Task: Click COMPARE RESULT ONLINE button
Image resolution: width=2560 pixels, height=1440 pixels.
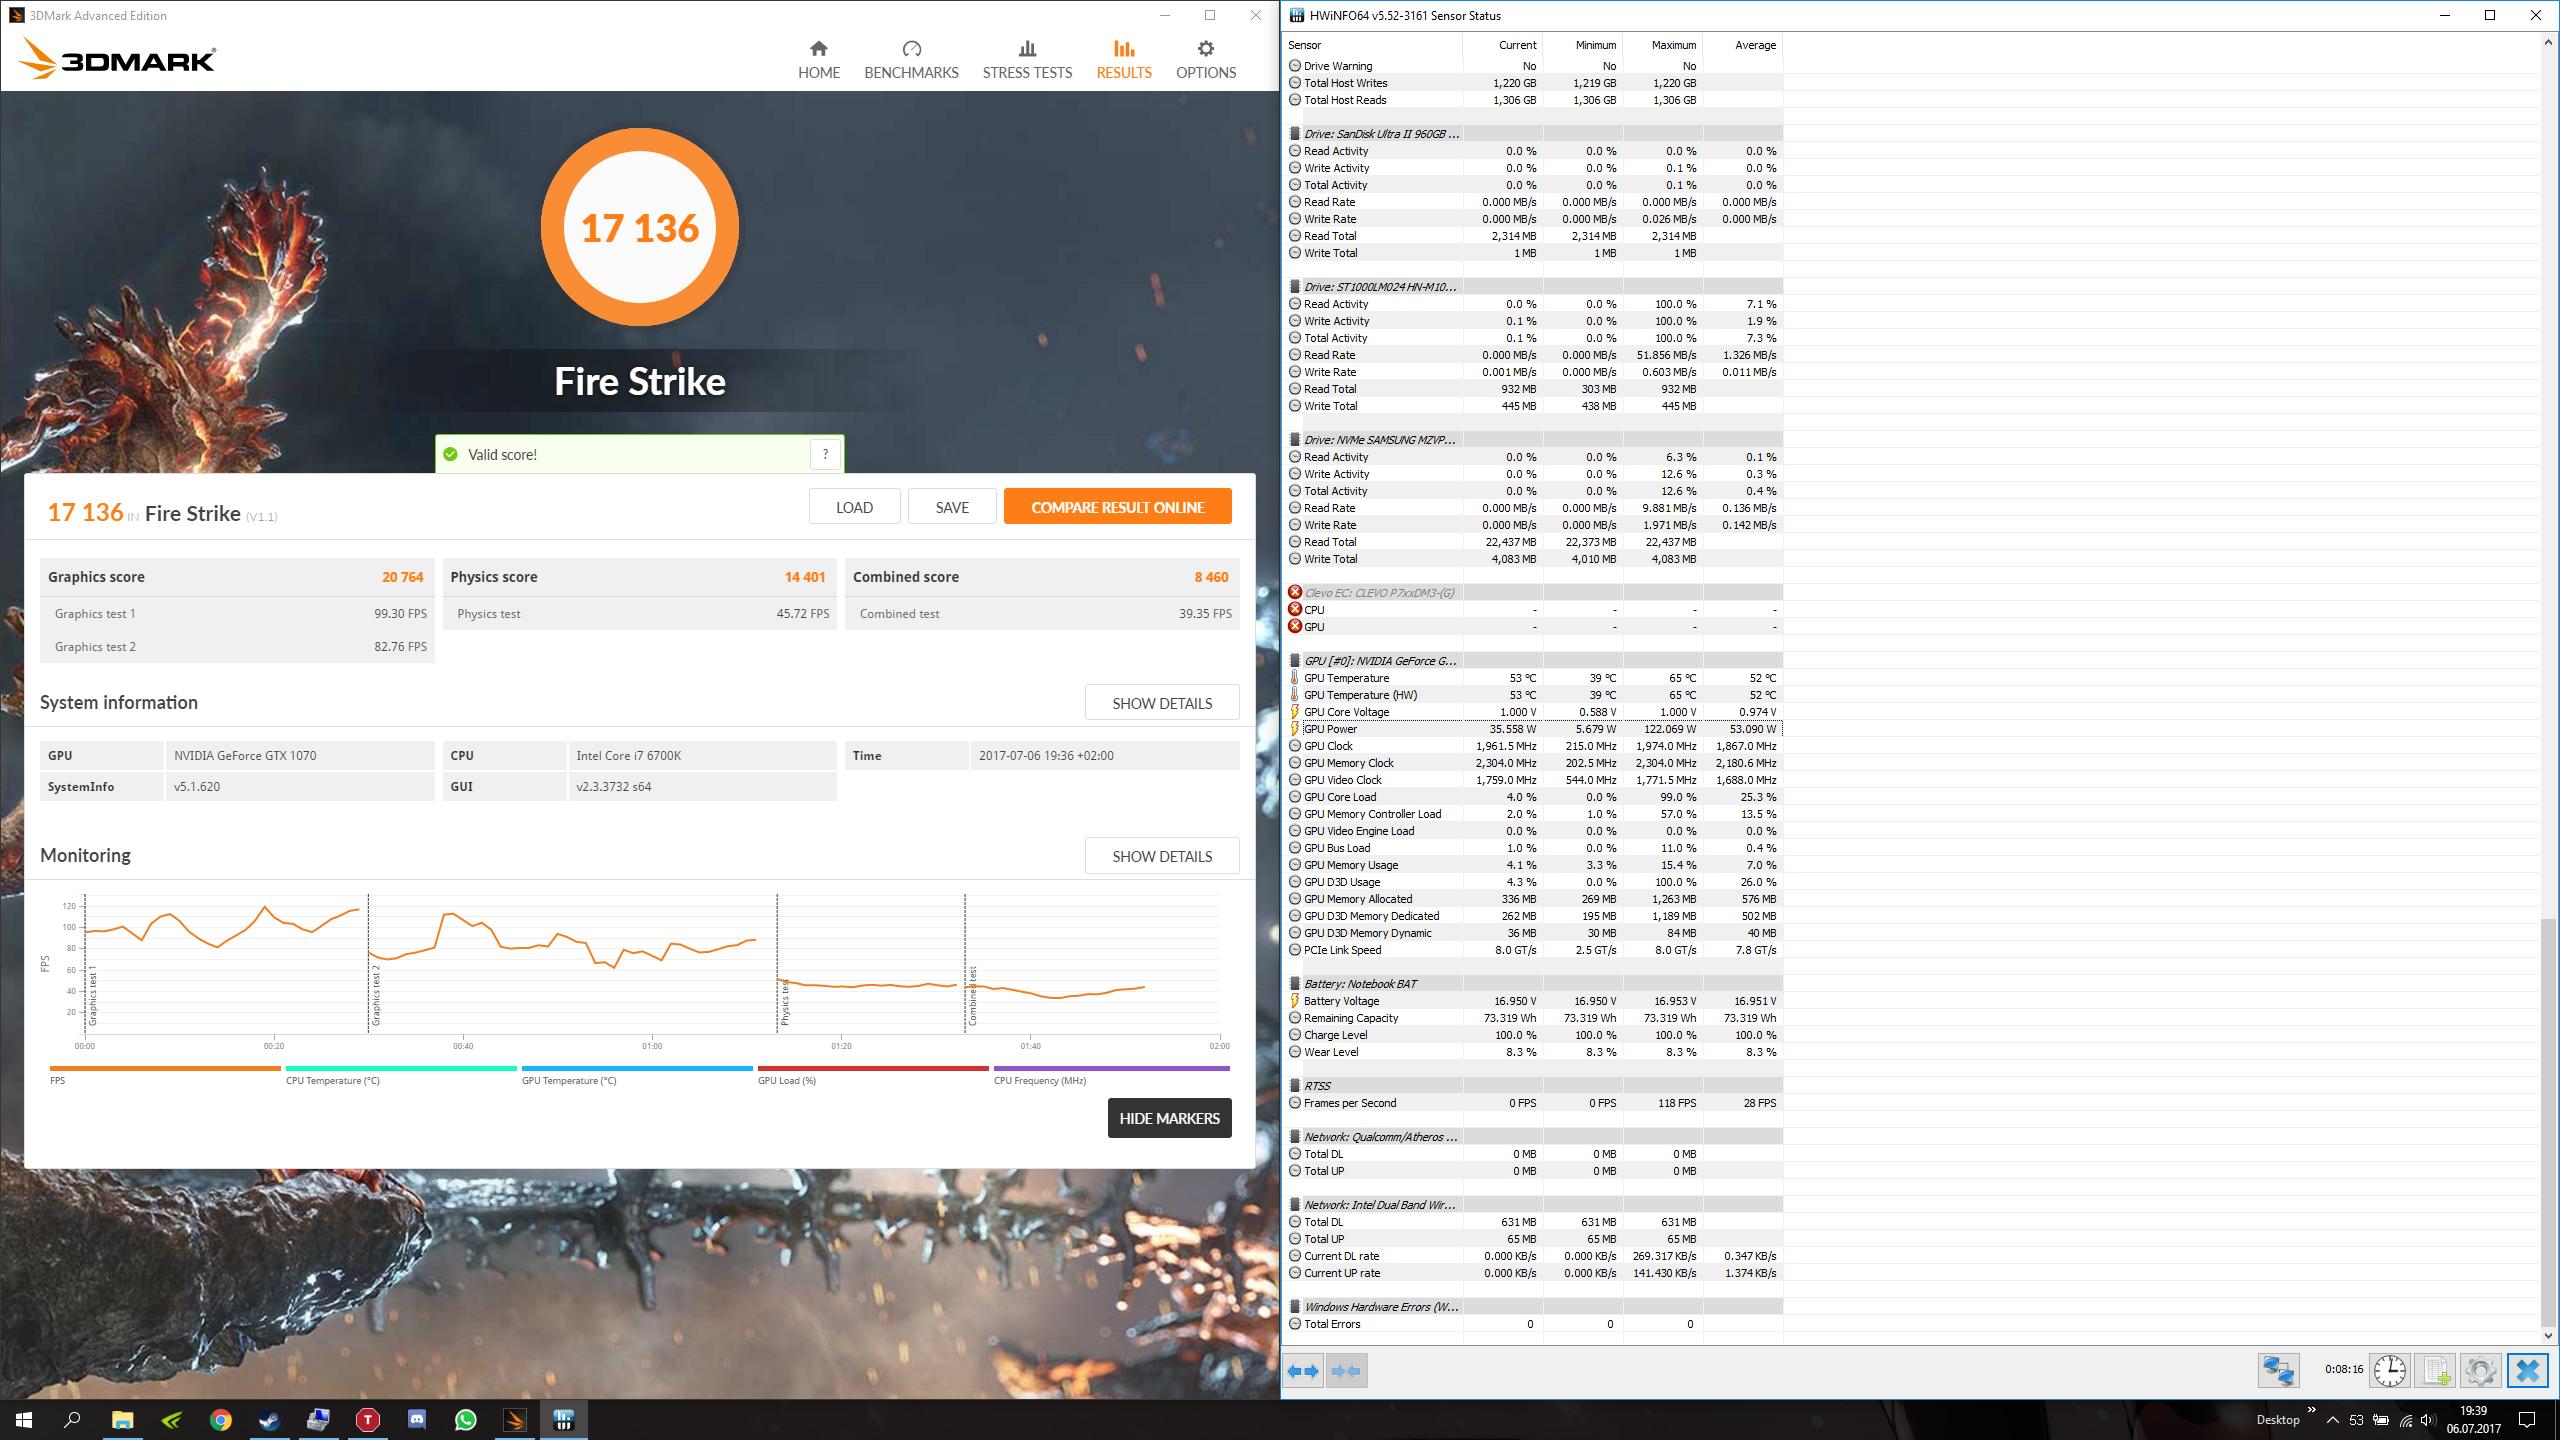Action: [1117, 507]
